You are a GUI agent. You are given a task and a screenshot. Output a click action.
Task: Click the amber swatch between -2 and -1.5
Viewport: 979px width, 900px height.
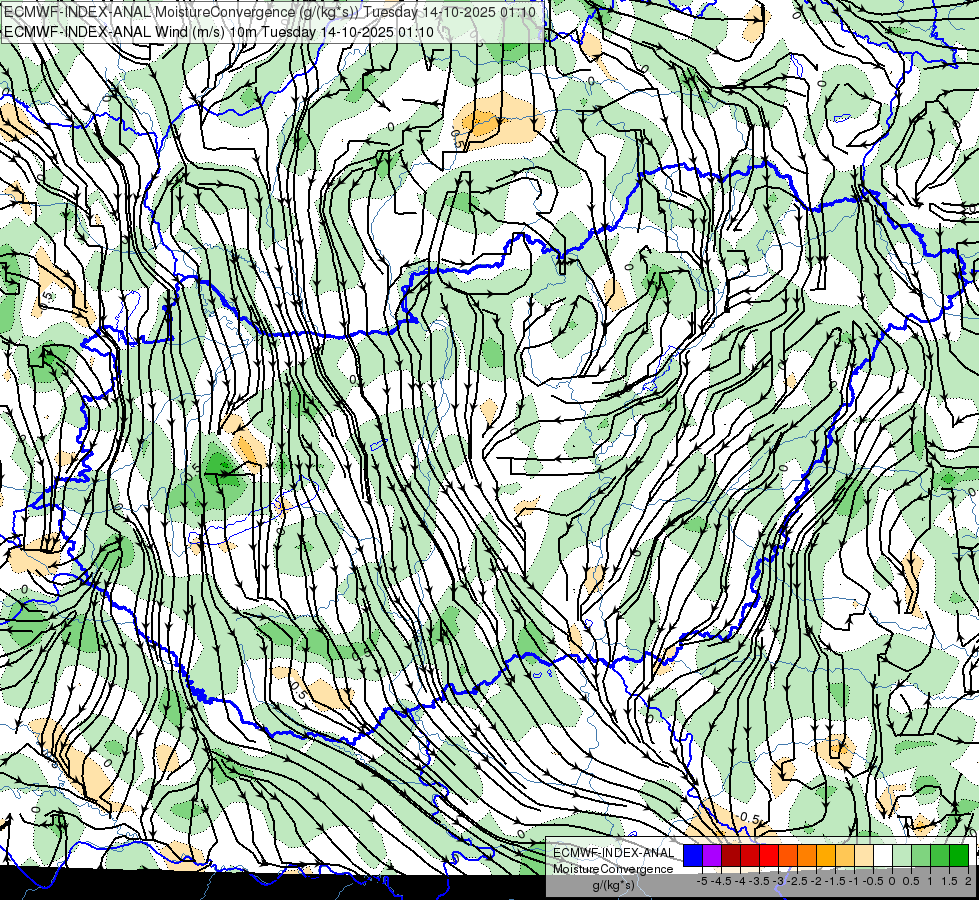[826, 855]
